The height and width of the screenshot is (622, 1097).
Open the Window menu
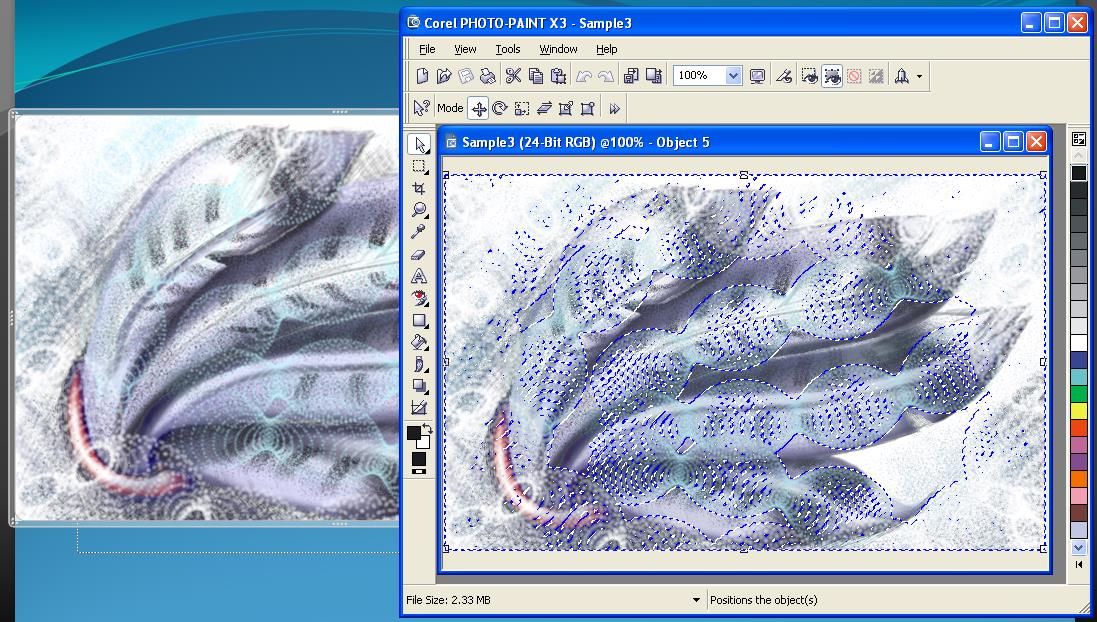click(x=558, y=49)
